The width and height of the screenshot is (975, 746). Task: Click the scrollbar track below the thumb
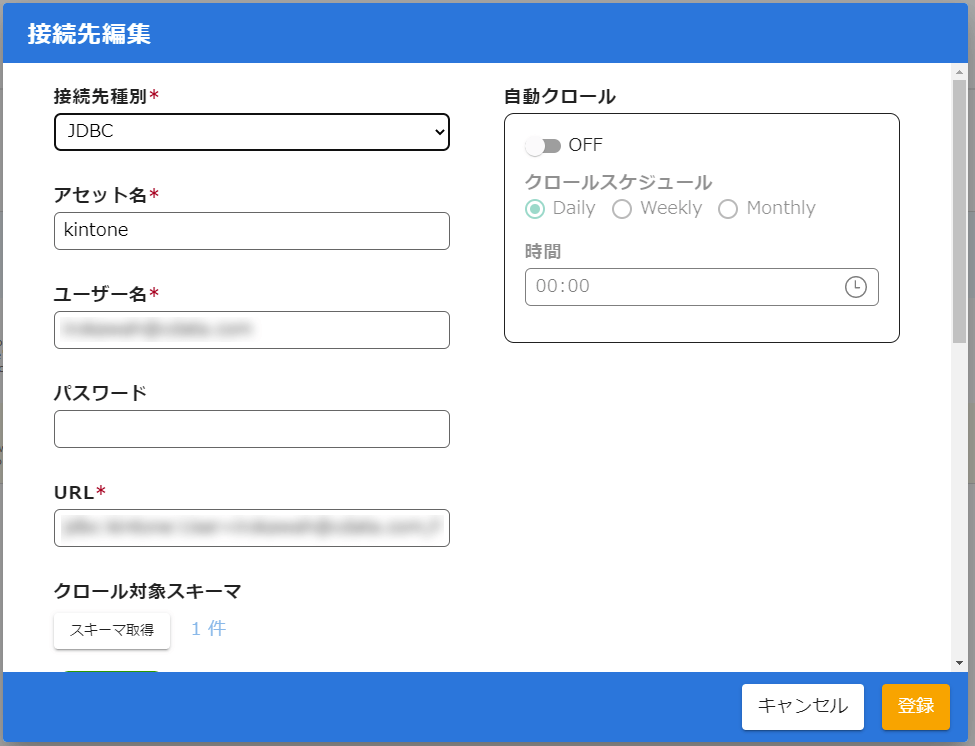point(960,500)
